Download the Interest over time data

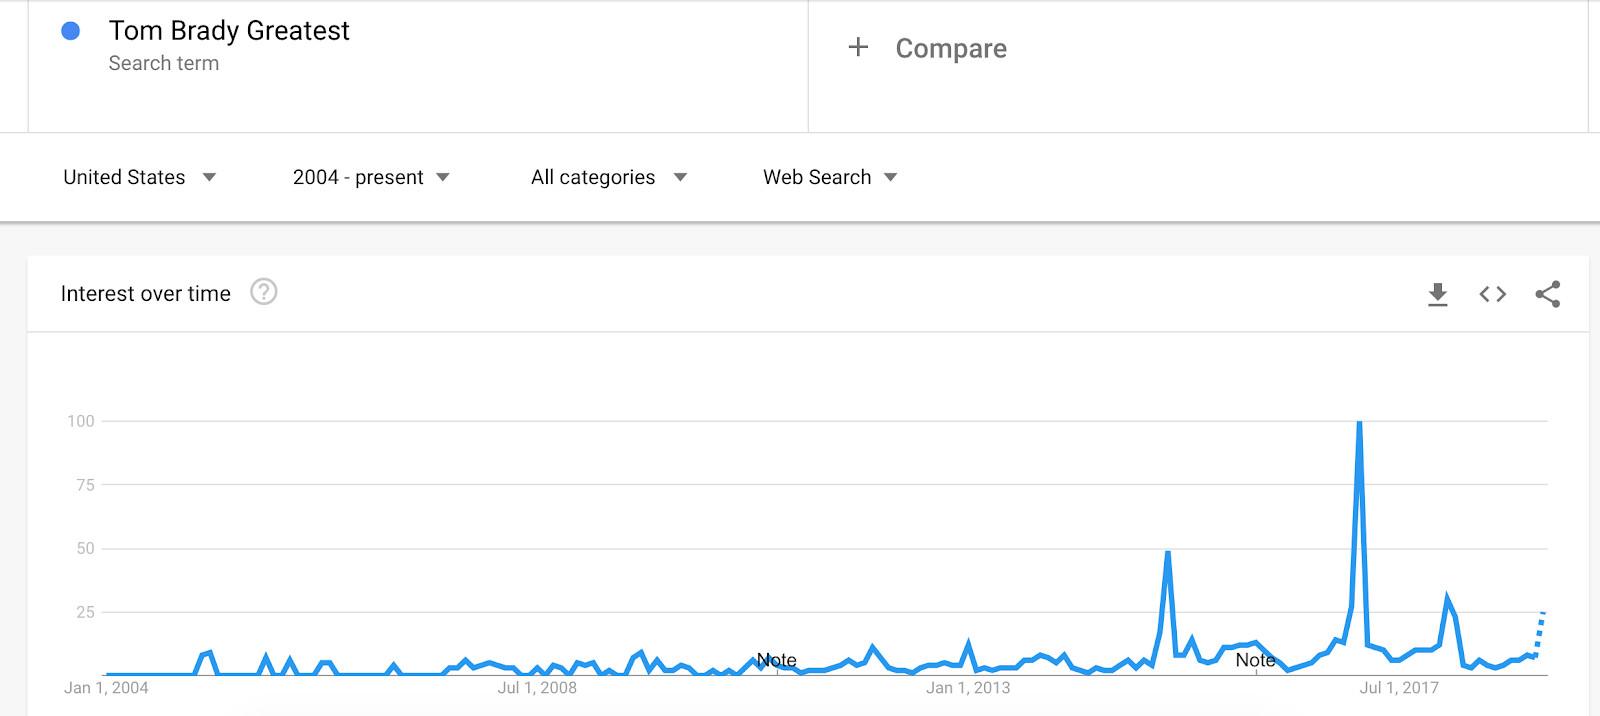(x=1437, y=294)
